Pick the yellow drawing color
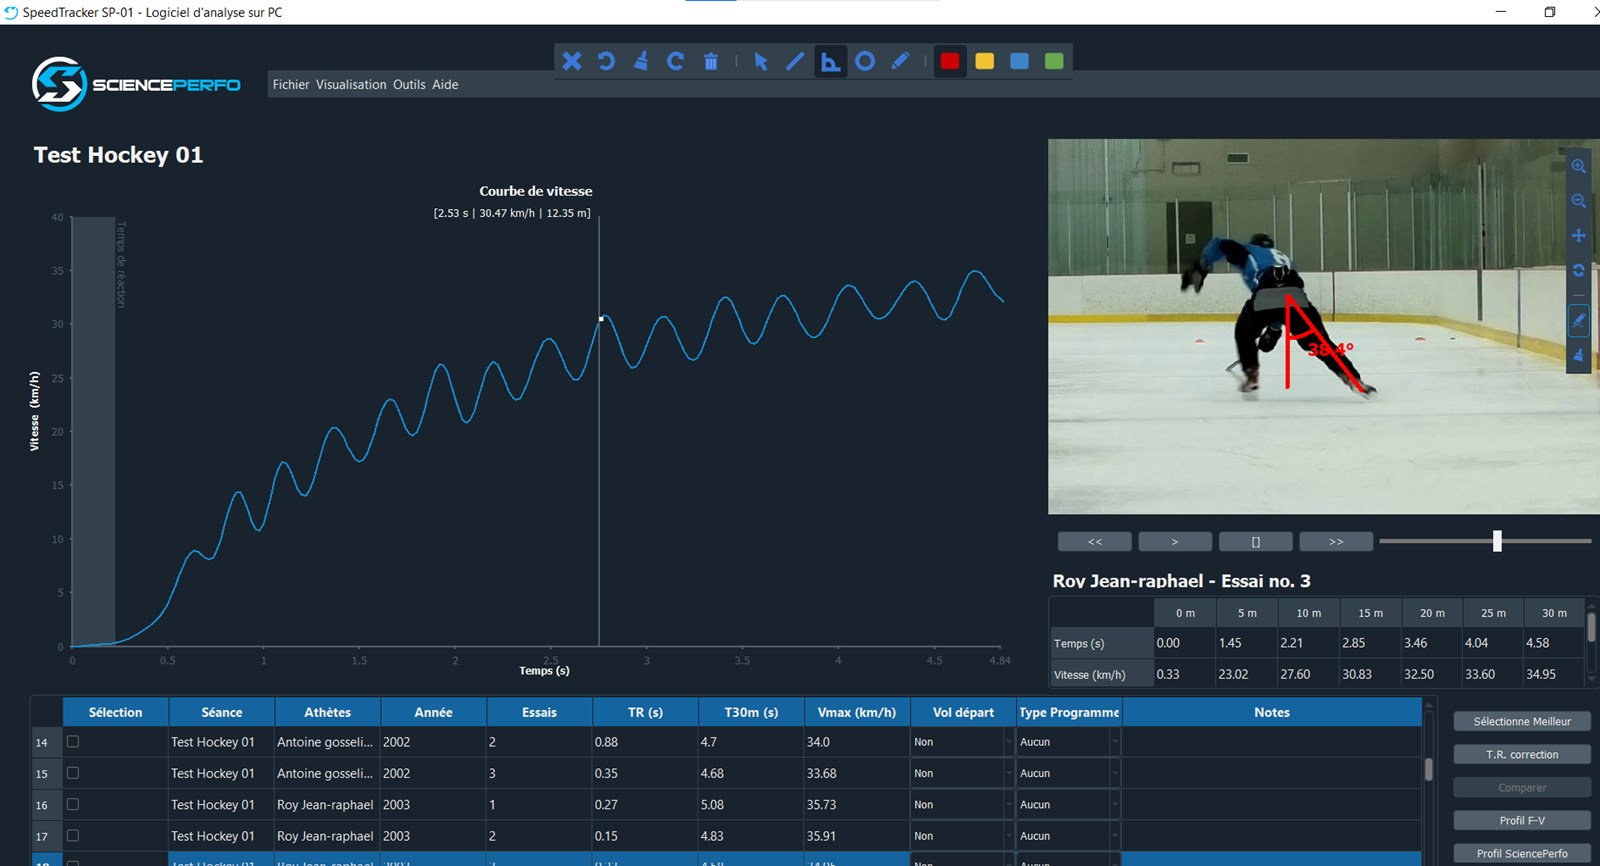The image size is (1600, 866). tap(984, 62)
